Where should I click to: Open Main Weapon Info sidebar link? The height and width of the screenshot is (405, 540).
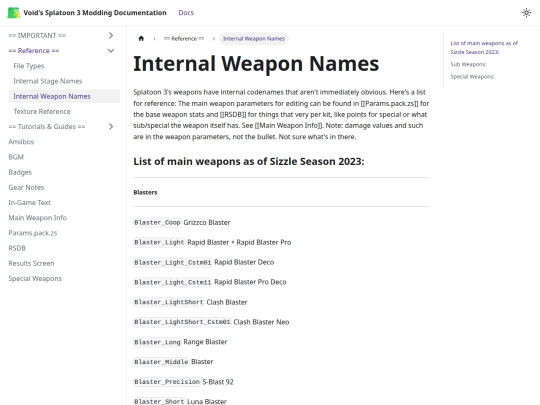[x=38, y=218]
